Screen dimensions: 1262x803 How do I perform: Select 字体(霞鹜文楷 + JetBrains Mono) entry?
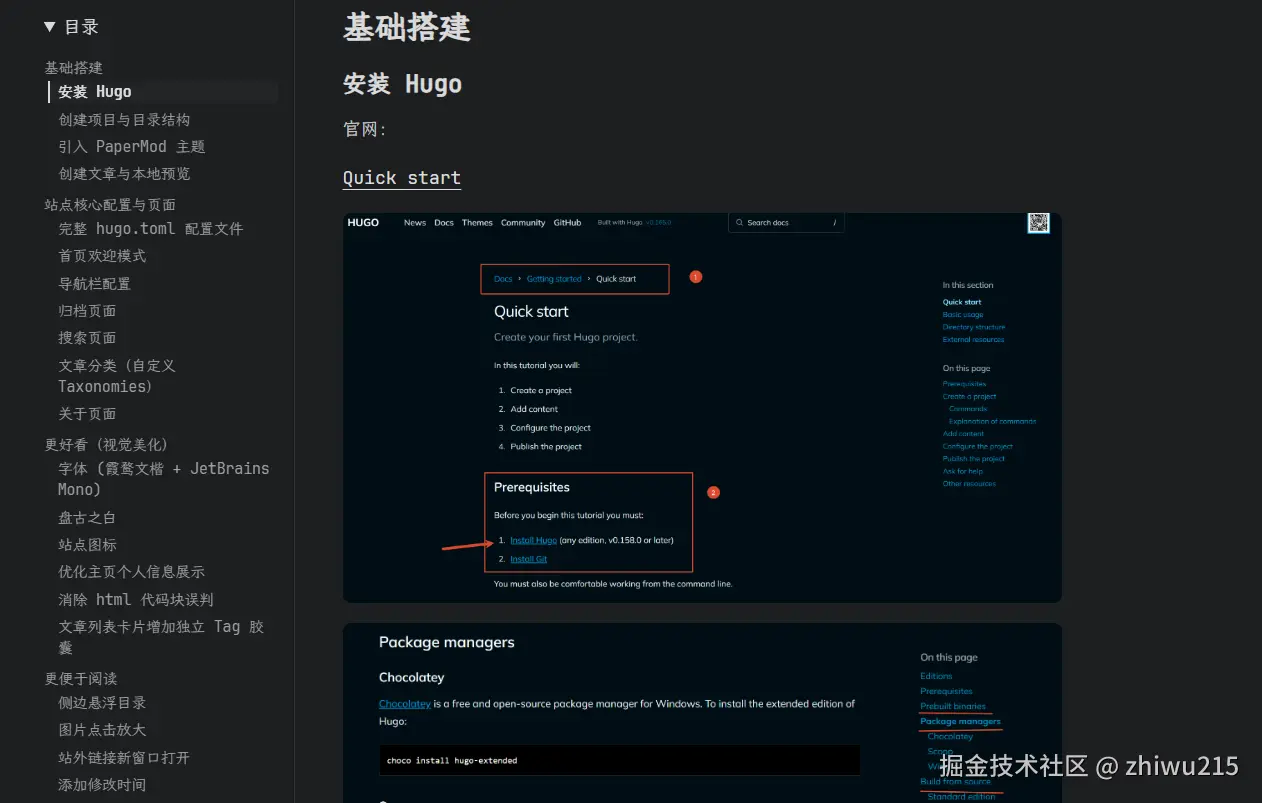click(x=164, y=479)
